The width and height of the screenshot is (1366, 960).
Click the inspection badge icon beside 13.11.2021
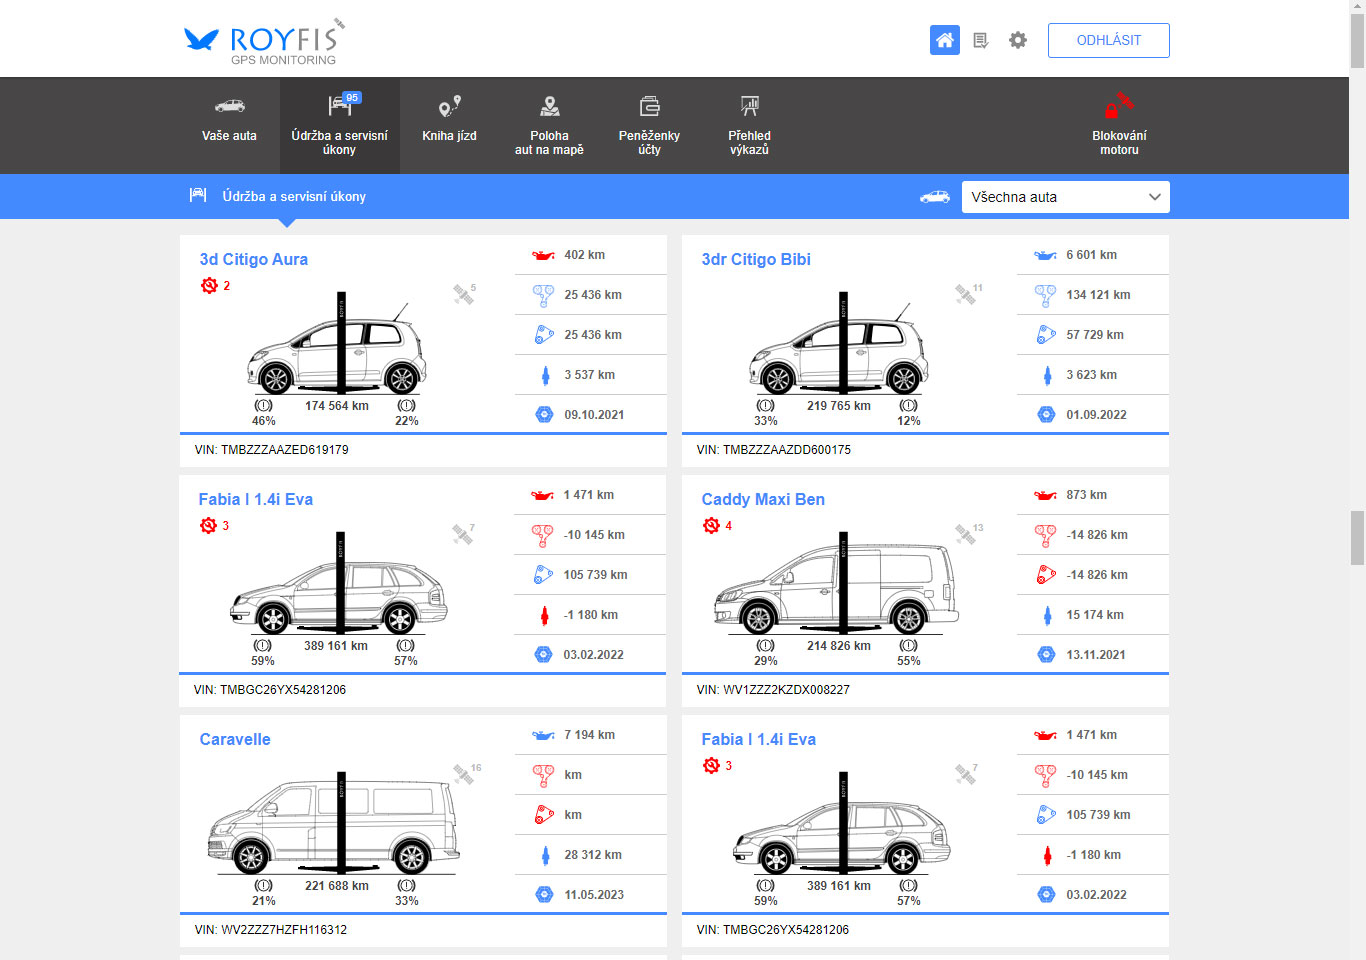pyautogui.click(x=1046, y=654)
